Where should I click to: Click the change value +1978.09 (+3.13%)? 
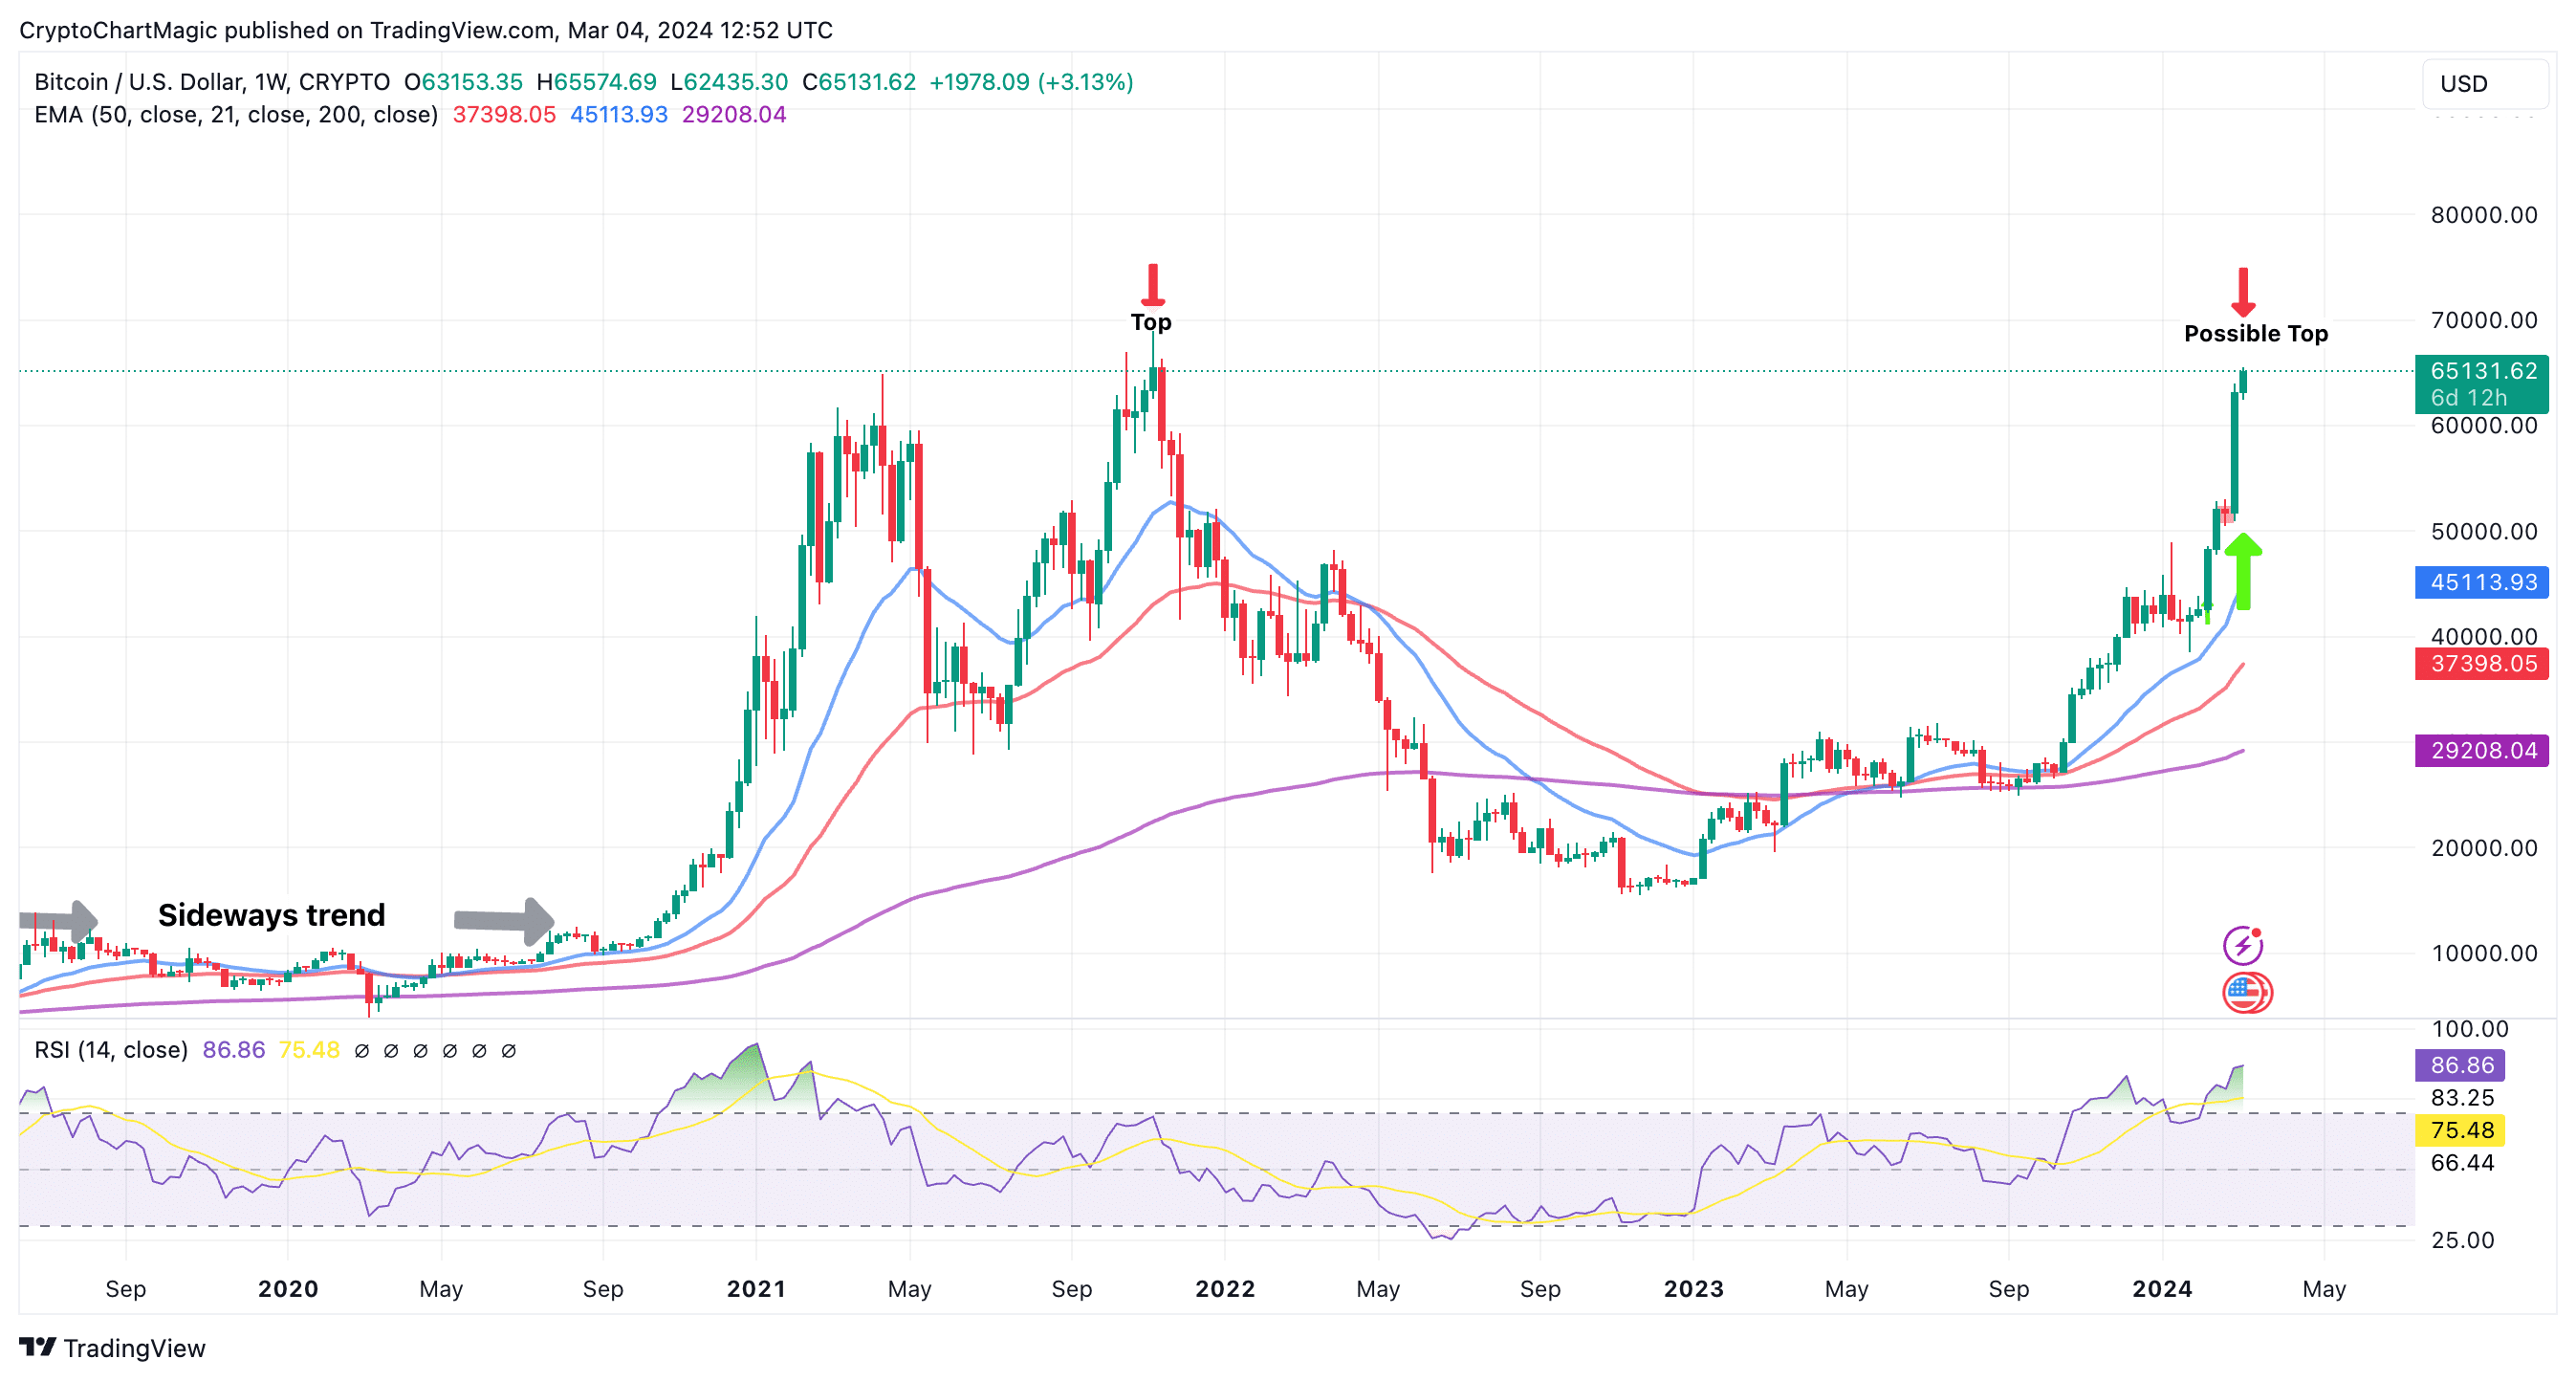click(x=1031, y=82)
